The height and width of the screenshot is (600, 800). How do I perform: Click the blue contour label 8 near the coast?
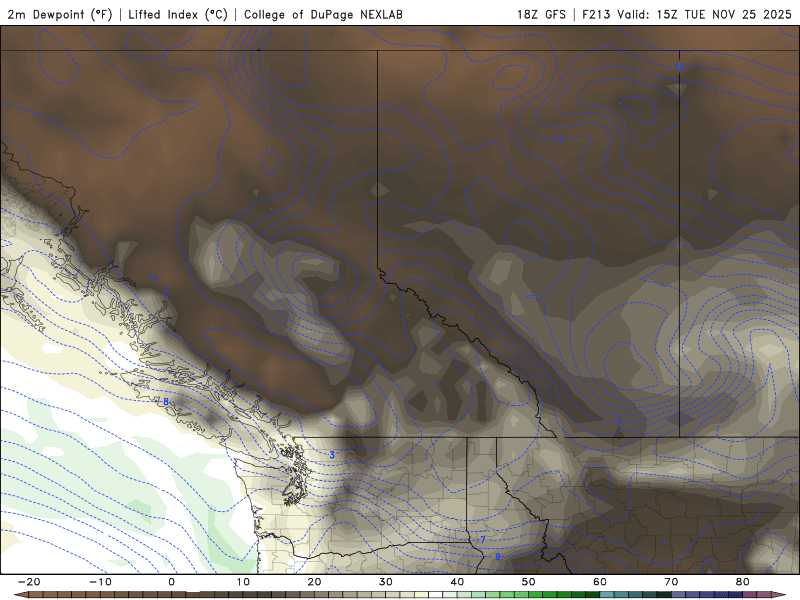(166, 402)
